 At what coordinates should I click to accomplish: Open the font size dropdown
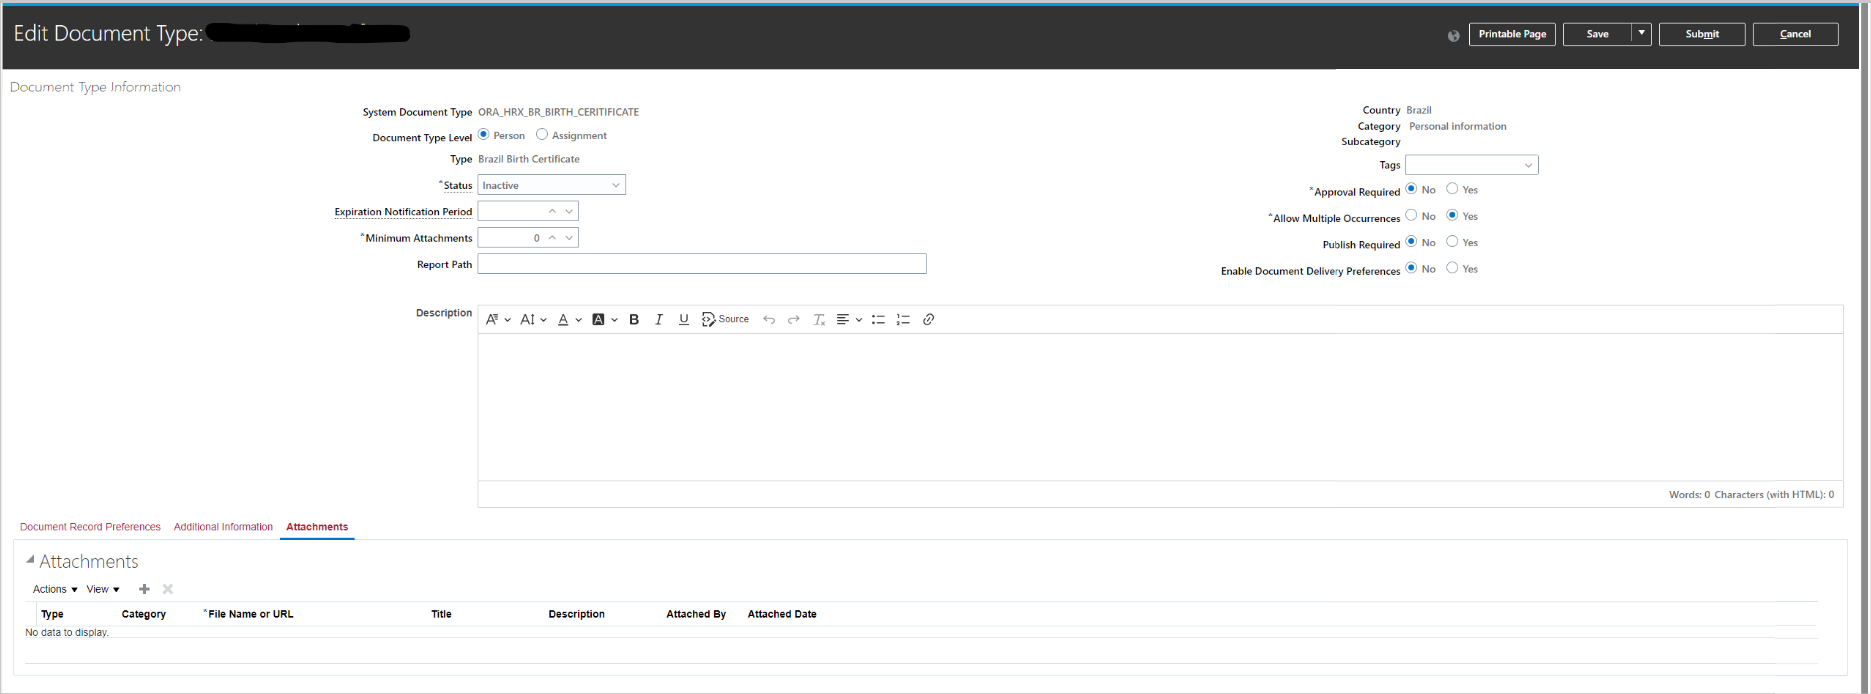coord(533,319)
